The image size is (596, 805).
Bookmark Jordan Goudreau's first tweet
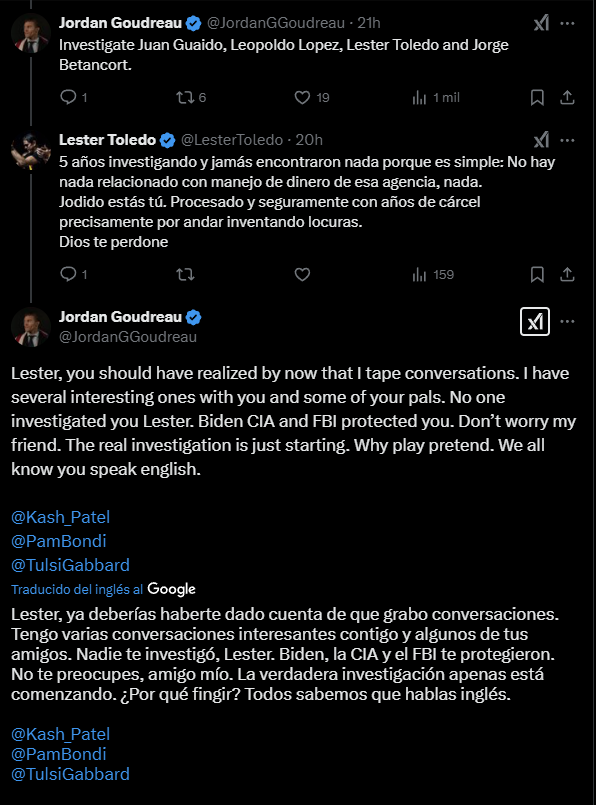(537, 97)
